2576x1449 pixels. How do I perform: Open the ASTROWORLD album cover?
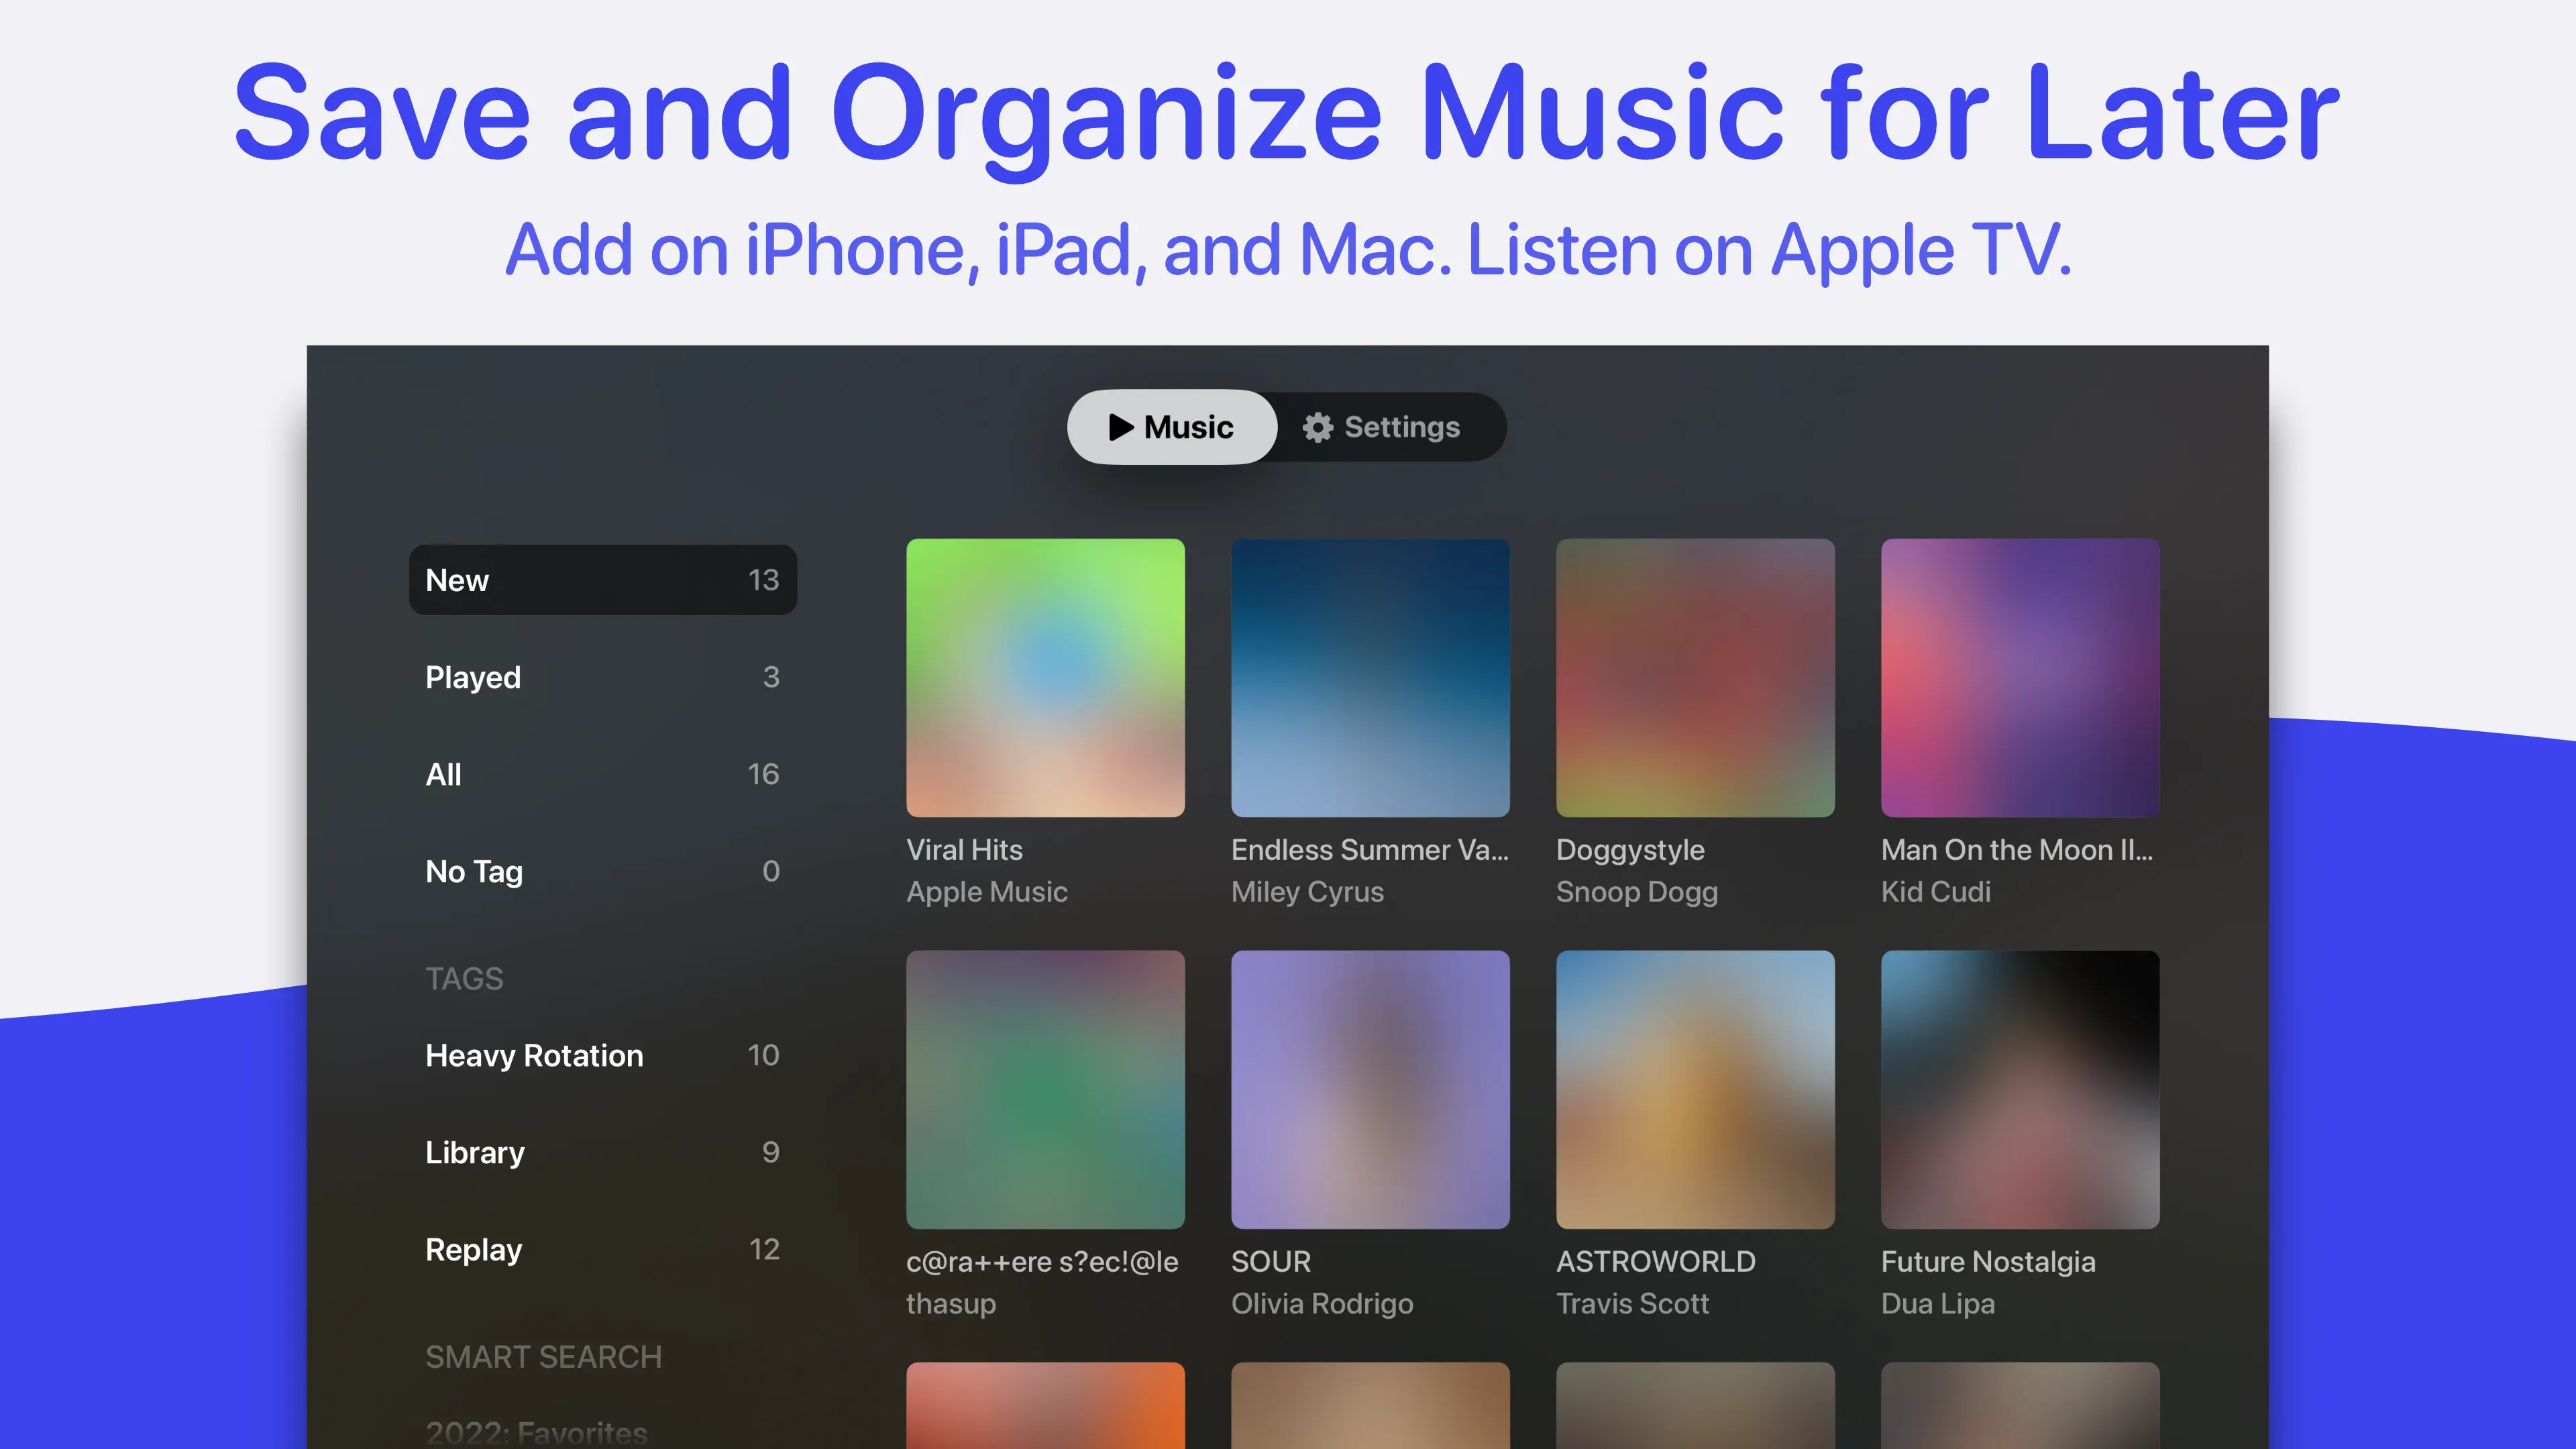1695,1089
